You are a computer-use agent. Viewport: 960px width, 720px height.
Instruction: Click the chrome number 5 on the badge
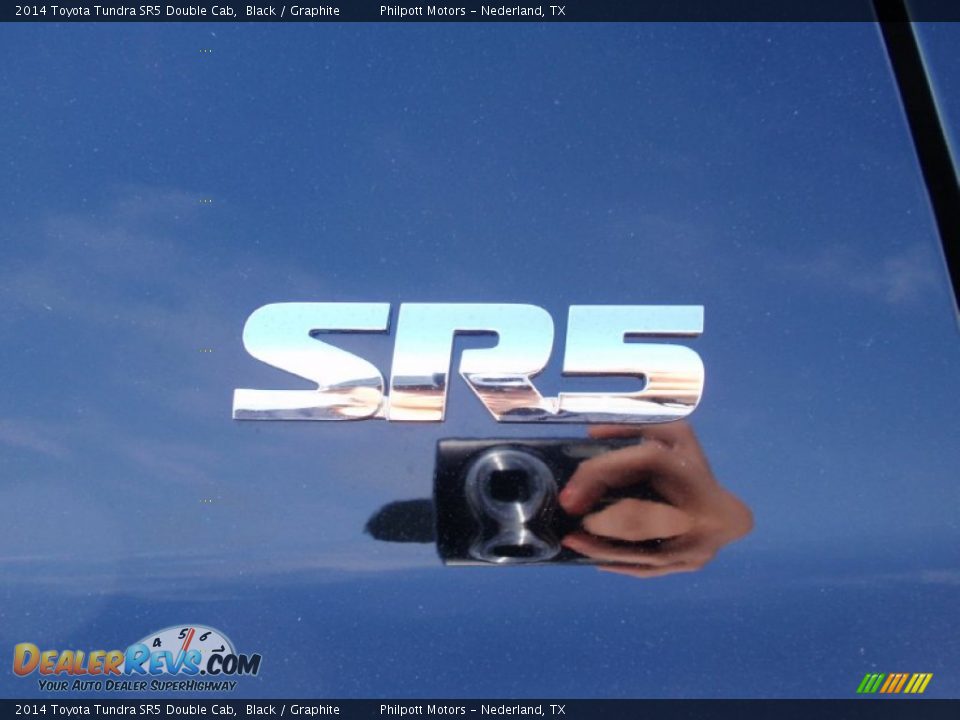pyautogui.click(x=632, y=362)
